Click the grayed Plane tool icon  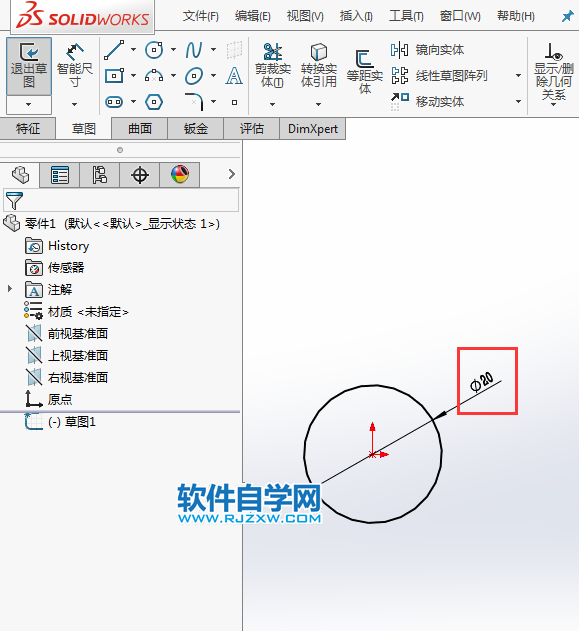[x=234, y=50]
